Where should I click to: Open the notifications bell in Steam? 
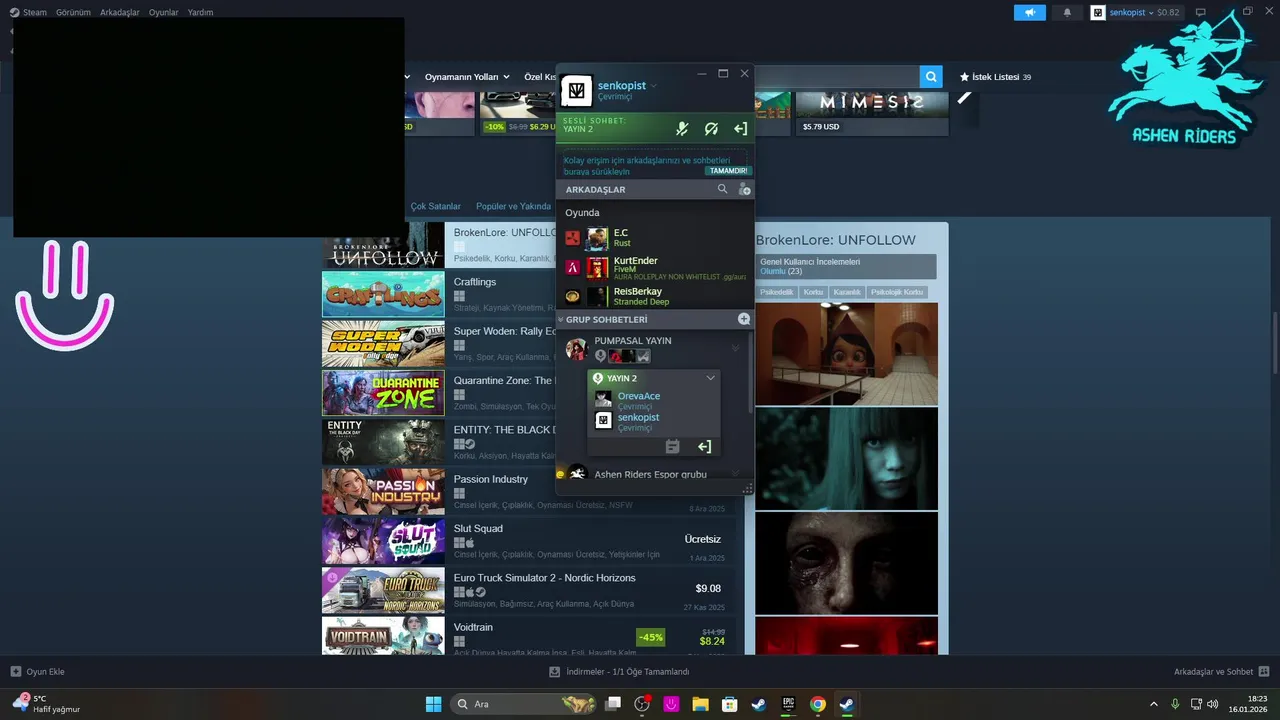point(1067,12)
